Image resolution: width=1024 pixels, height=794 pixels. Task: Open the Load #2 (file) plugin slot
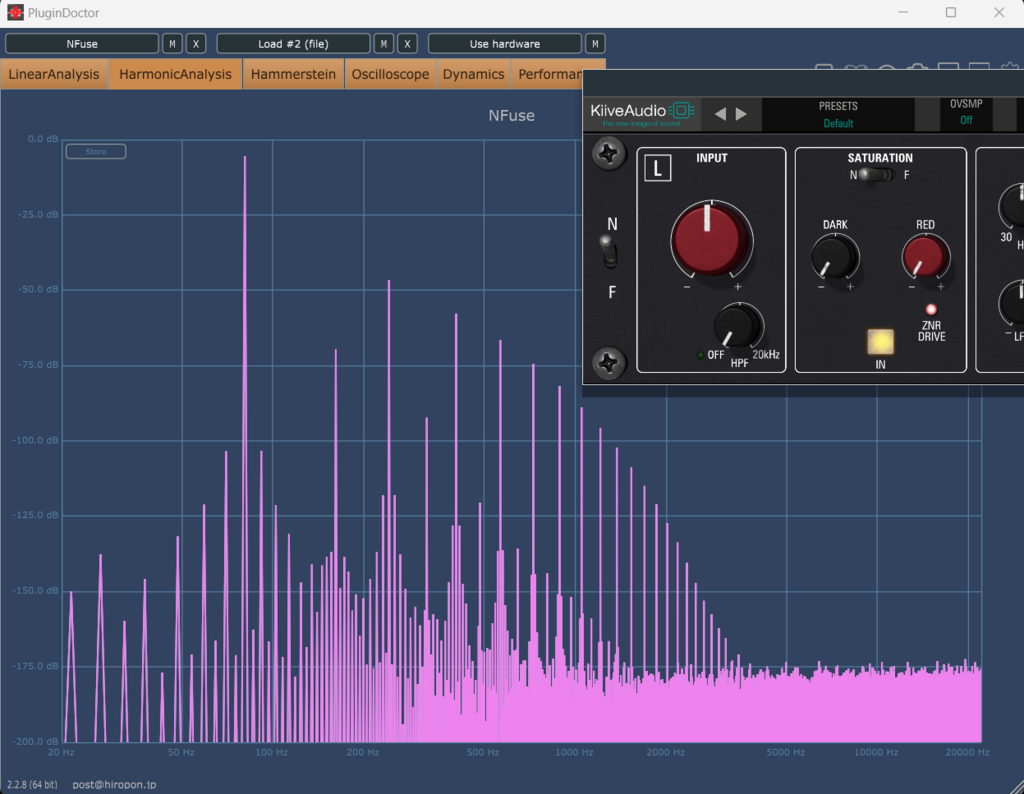293,44
